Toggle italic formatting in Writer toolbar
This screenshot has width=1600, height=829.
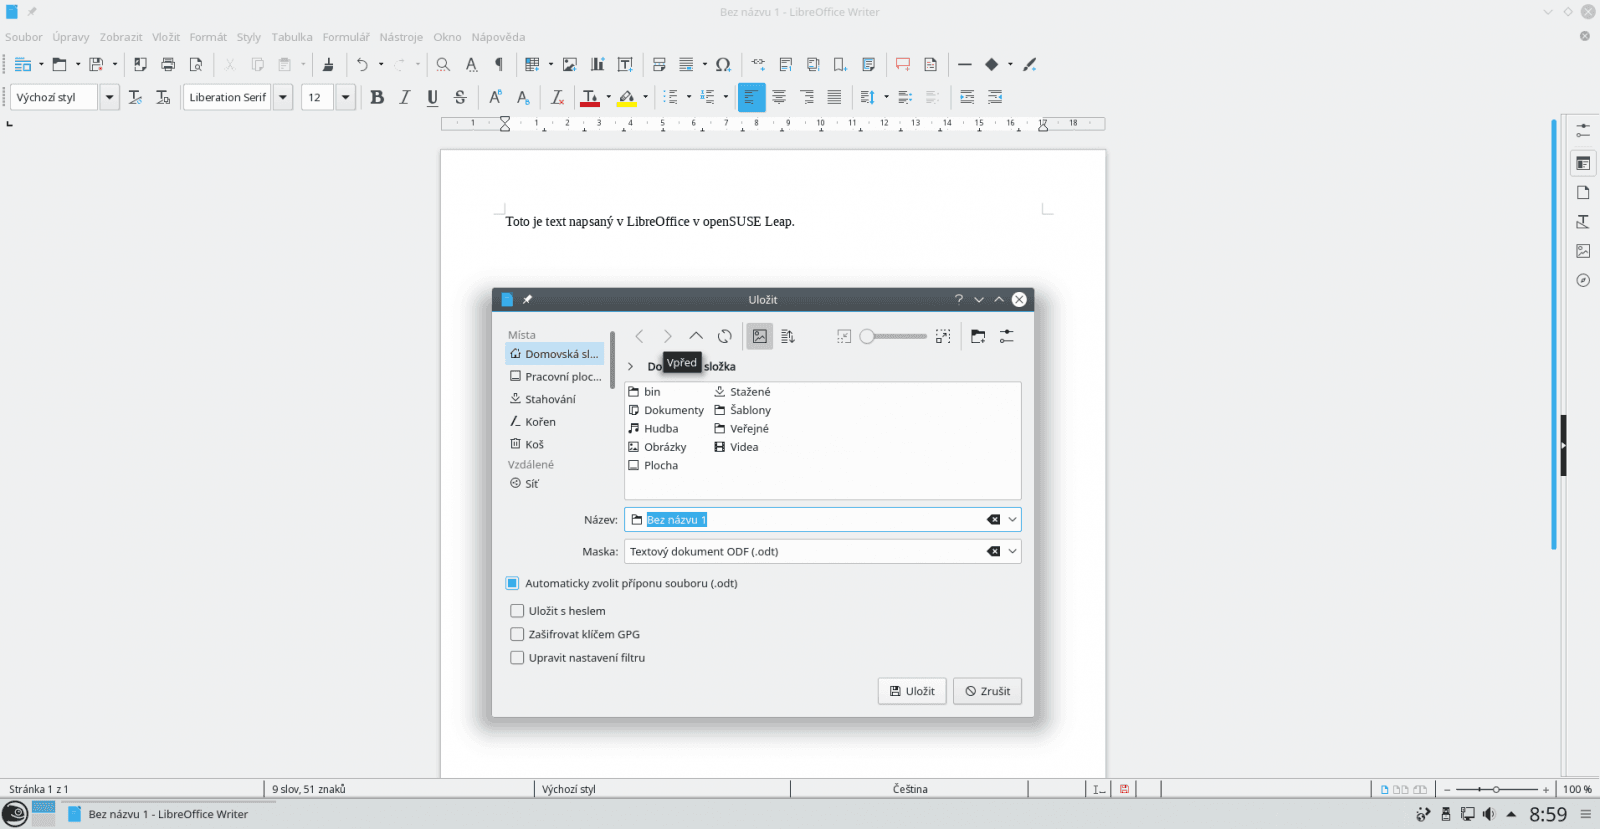coord(404,97)
